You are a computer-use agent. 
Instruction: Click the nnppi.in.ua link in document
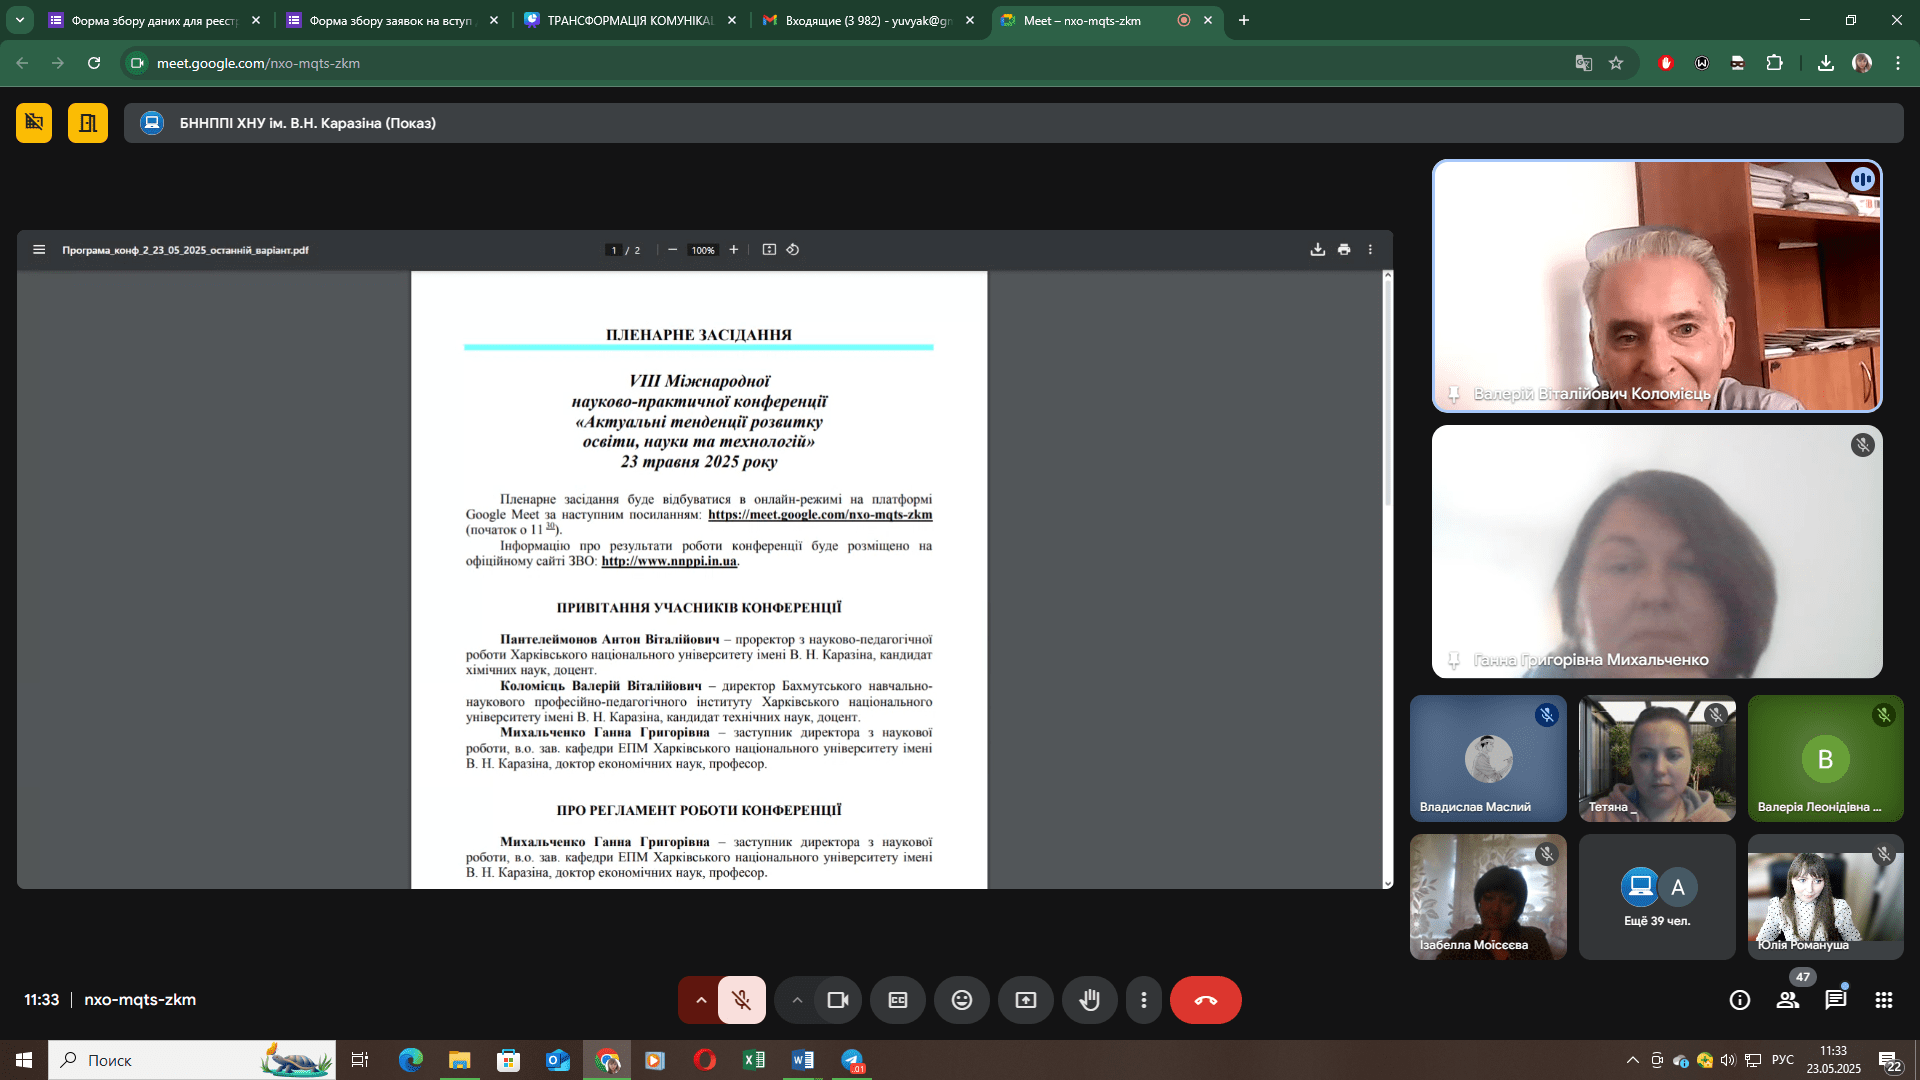(668, 561)
